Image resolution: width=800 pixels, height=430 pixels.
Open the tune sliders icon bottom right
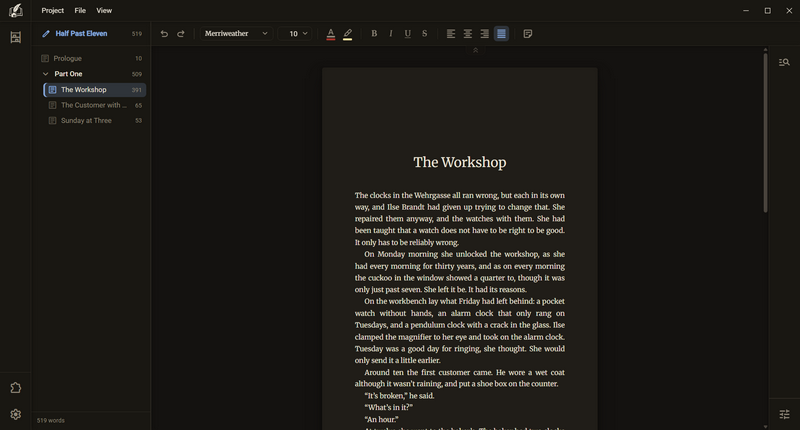tap(784, 414)
